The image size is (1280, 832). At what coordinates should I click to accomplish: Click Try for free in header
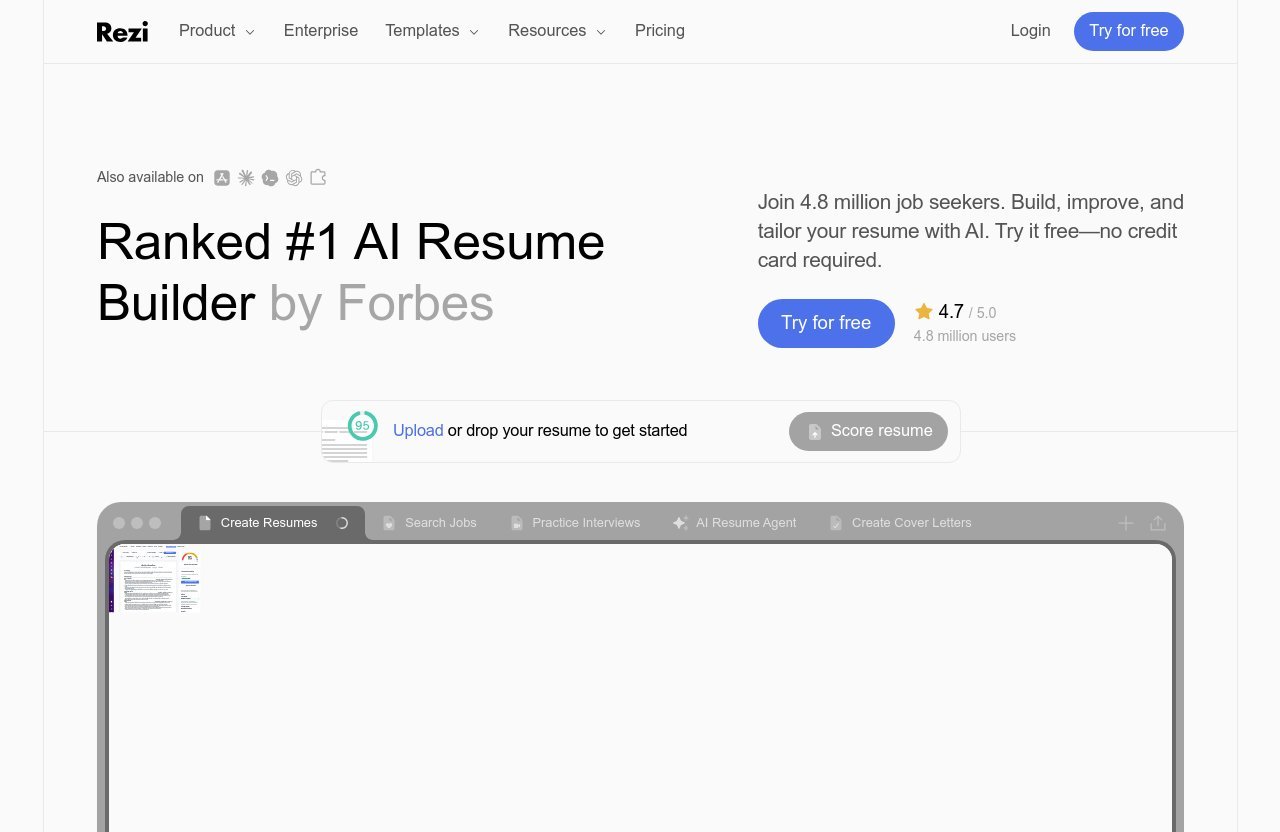click(x=1129, y=31)
